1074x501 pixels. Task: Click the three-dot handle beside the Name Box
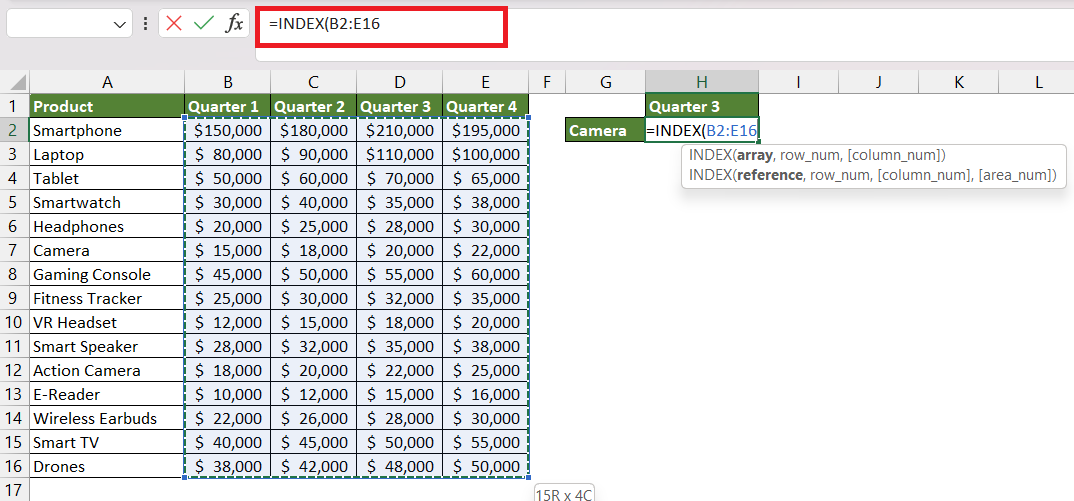click(145, 24)
